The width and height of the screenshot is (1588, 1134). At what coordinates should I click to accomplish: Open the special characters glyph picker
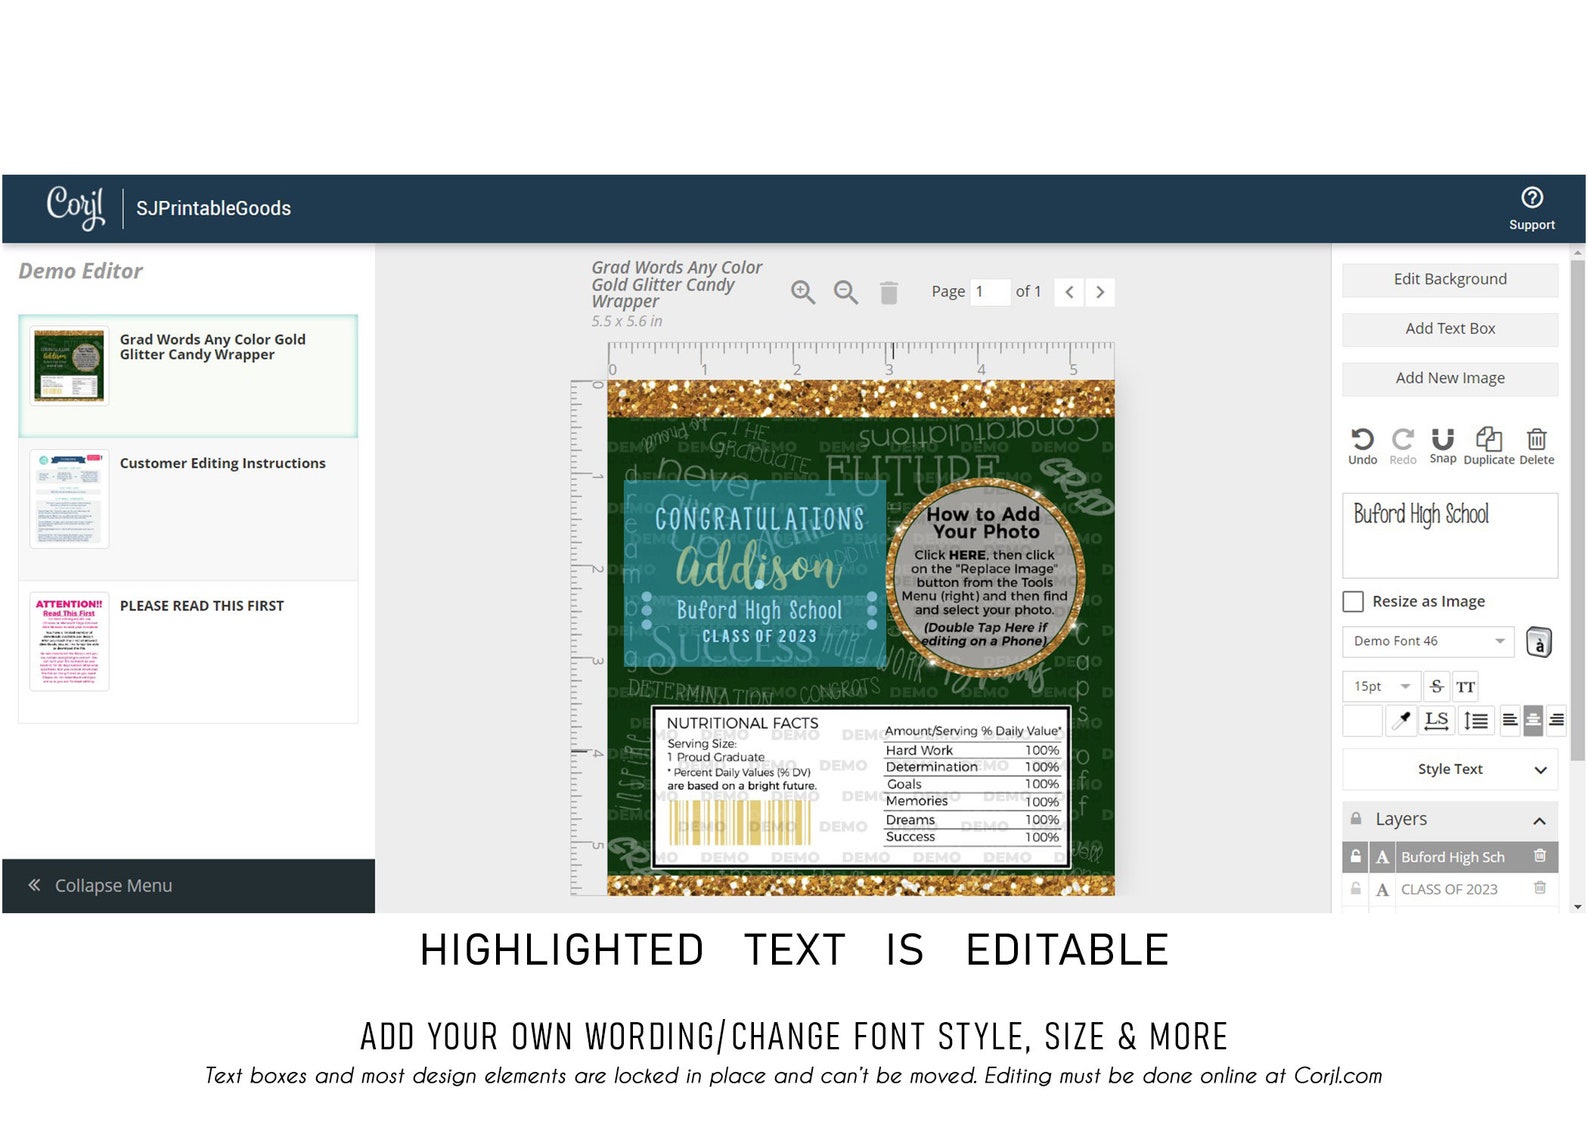[1539, 642]
